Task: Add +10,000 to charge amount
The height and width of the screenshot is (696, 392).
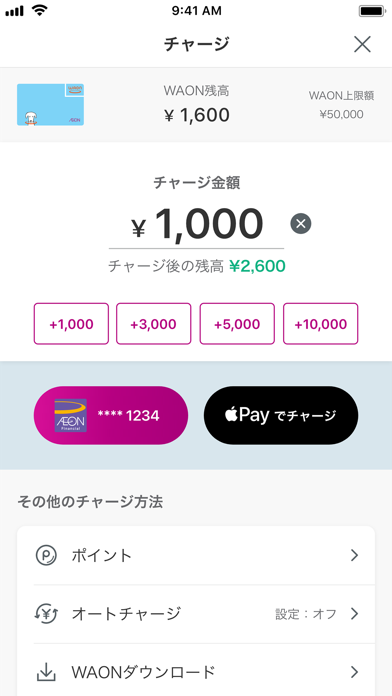Action: click(x=321, y=324)
